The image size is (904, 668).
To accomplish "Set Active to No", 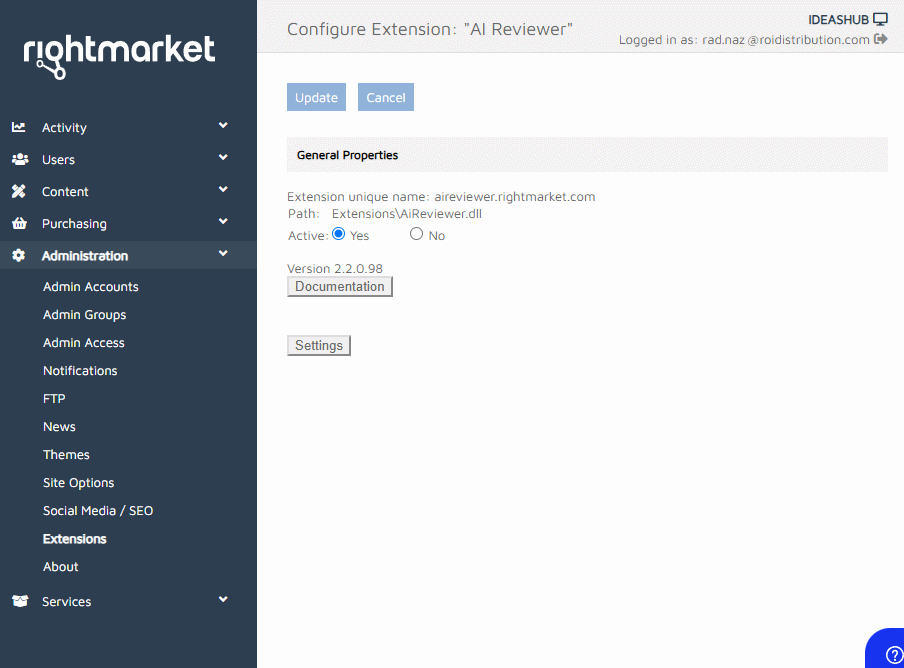I will coord(417,234).
